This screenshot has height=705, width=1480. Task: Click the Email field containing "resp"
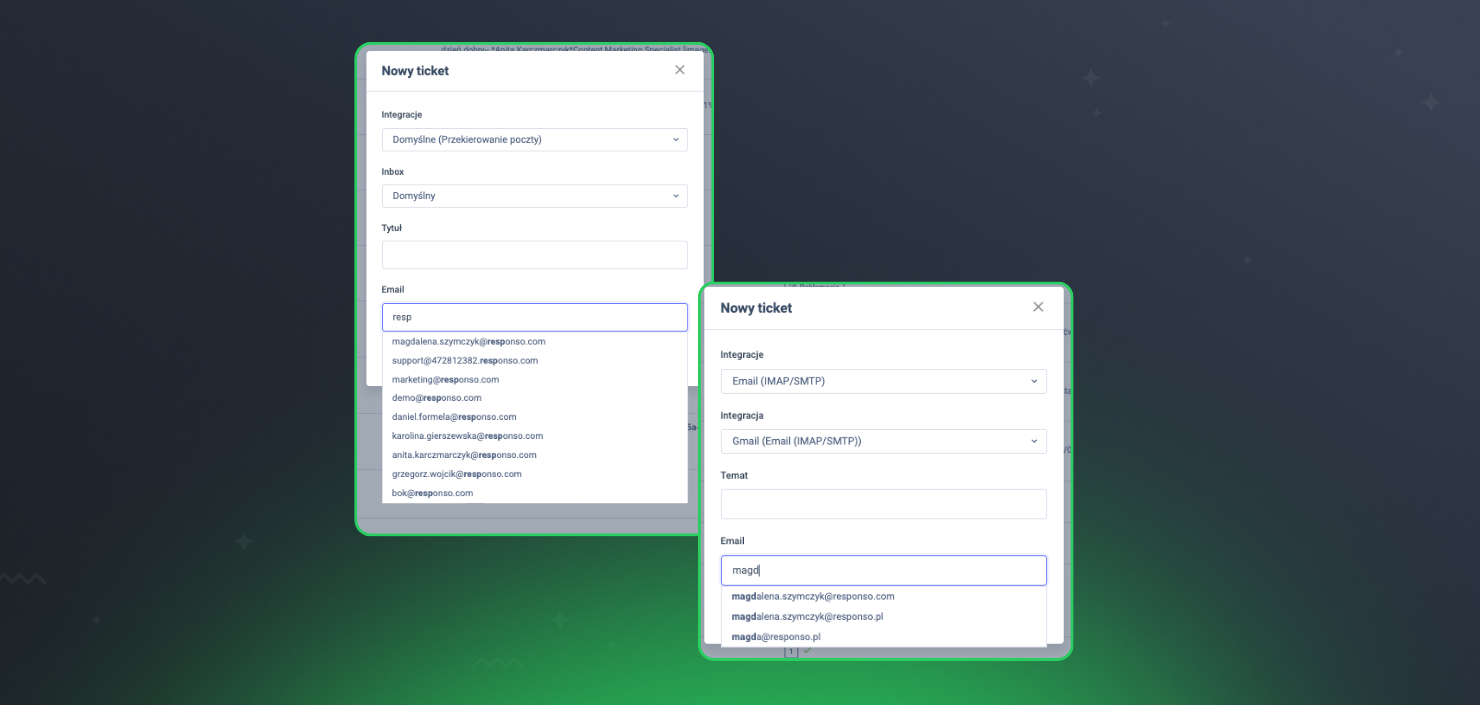click(x=534, y=317)
